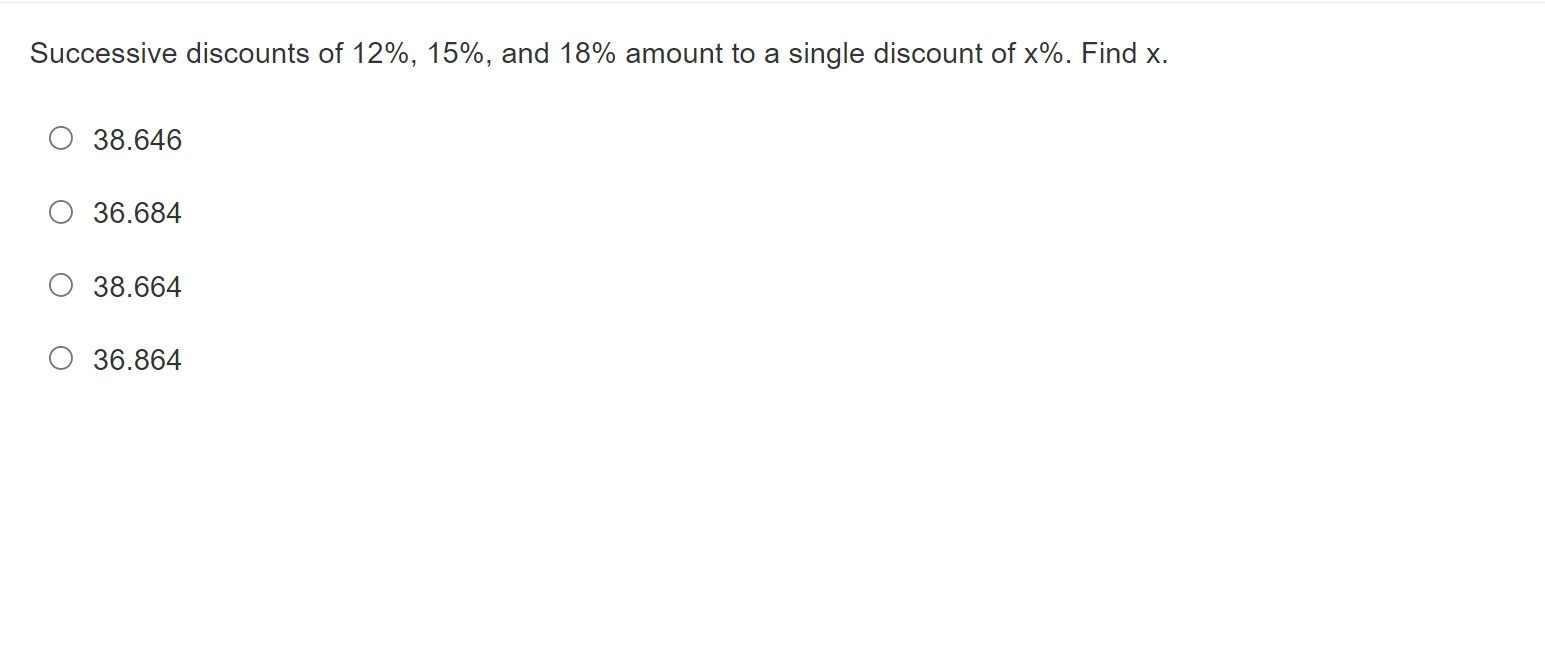Choose the 36.684 radio option

pos(61,212)
